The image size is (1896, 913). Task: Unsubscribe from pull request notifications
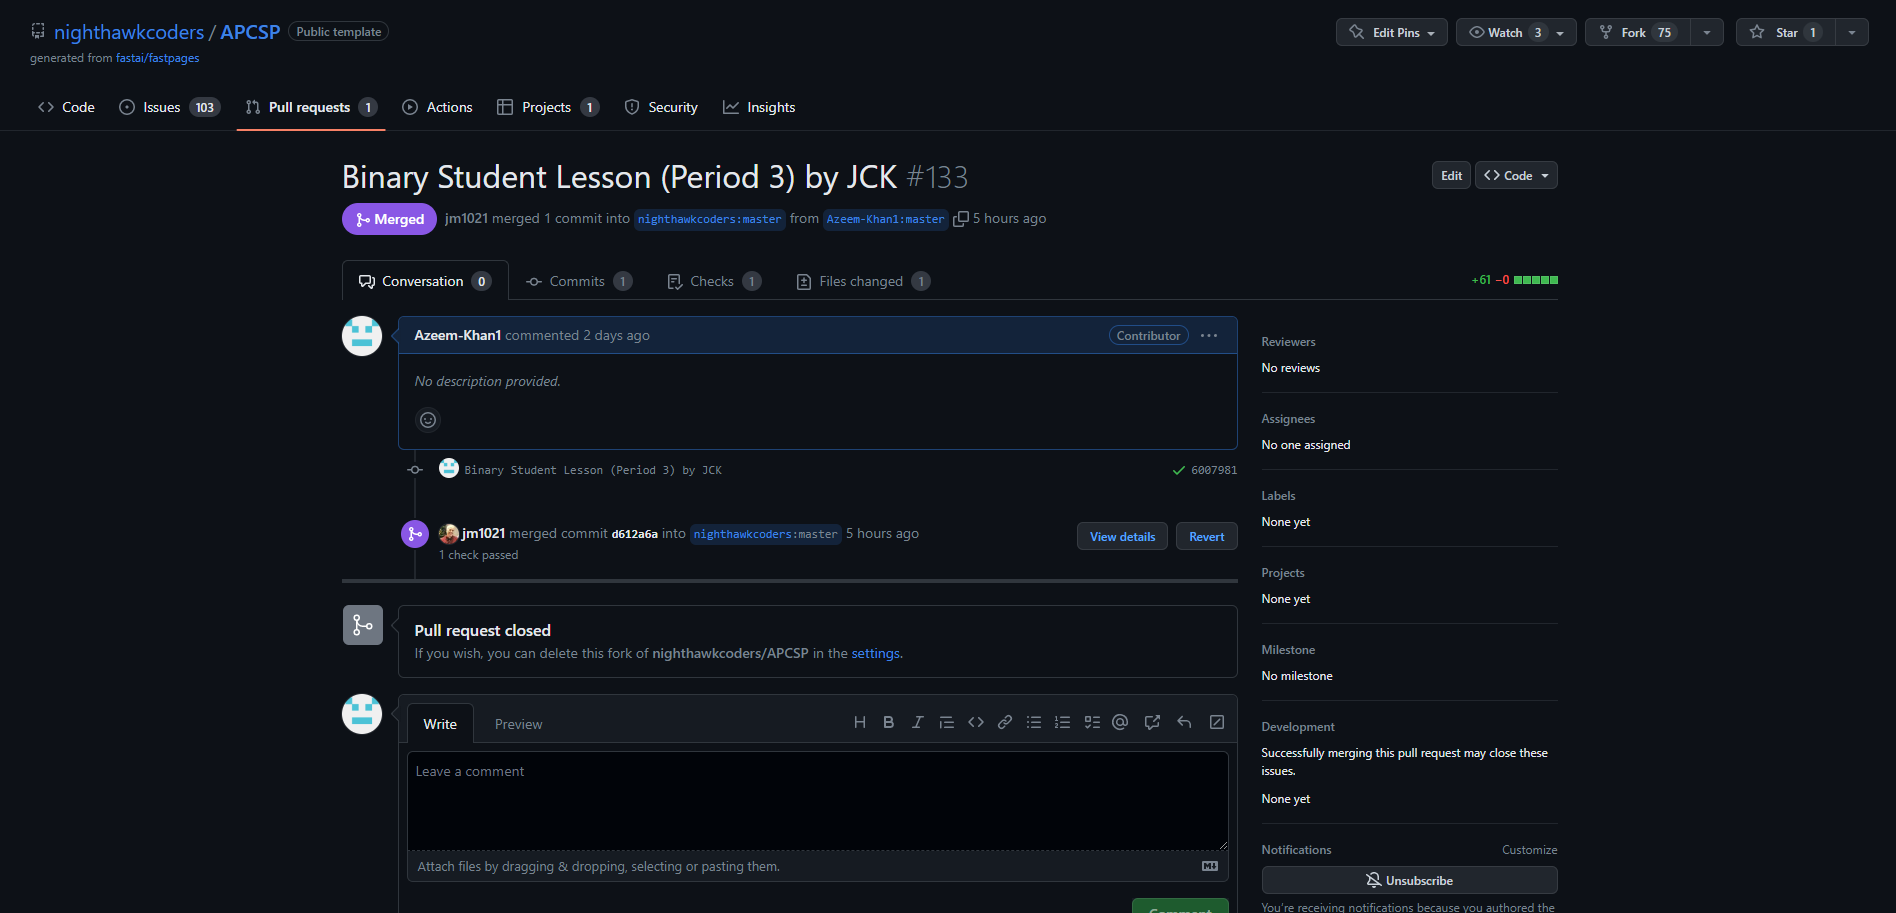pos(1409,880)
